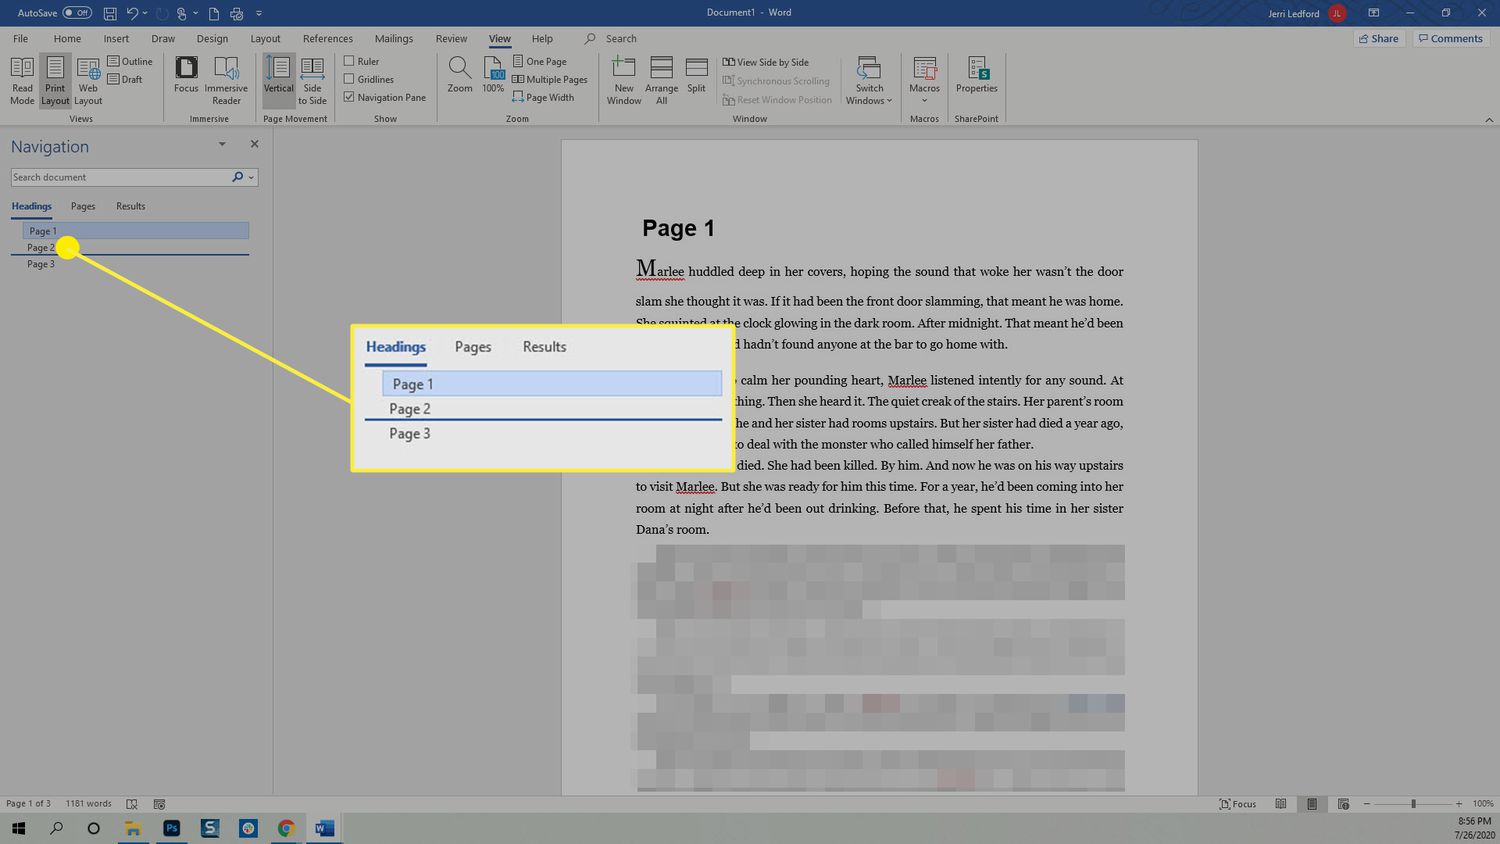Click the Share button

(x=1379, y=38)
